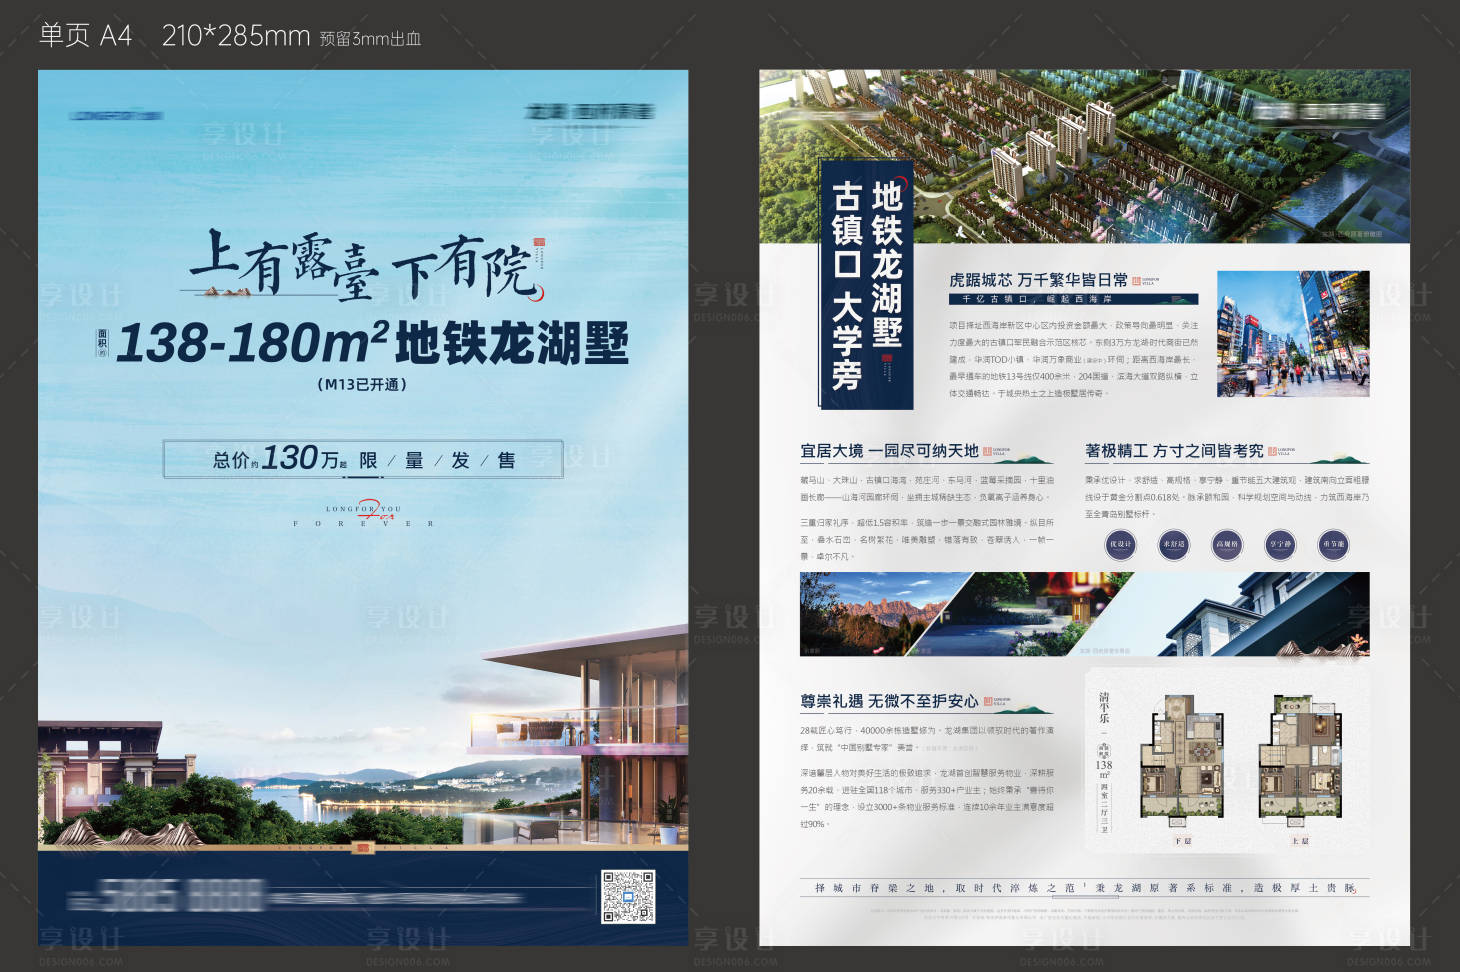This screenshot has width=1460, height=972.
Task: Click the 'LONGFOR YOU FOREVER' logo
Action: coord(364,513)
